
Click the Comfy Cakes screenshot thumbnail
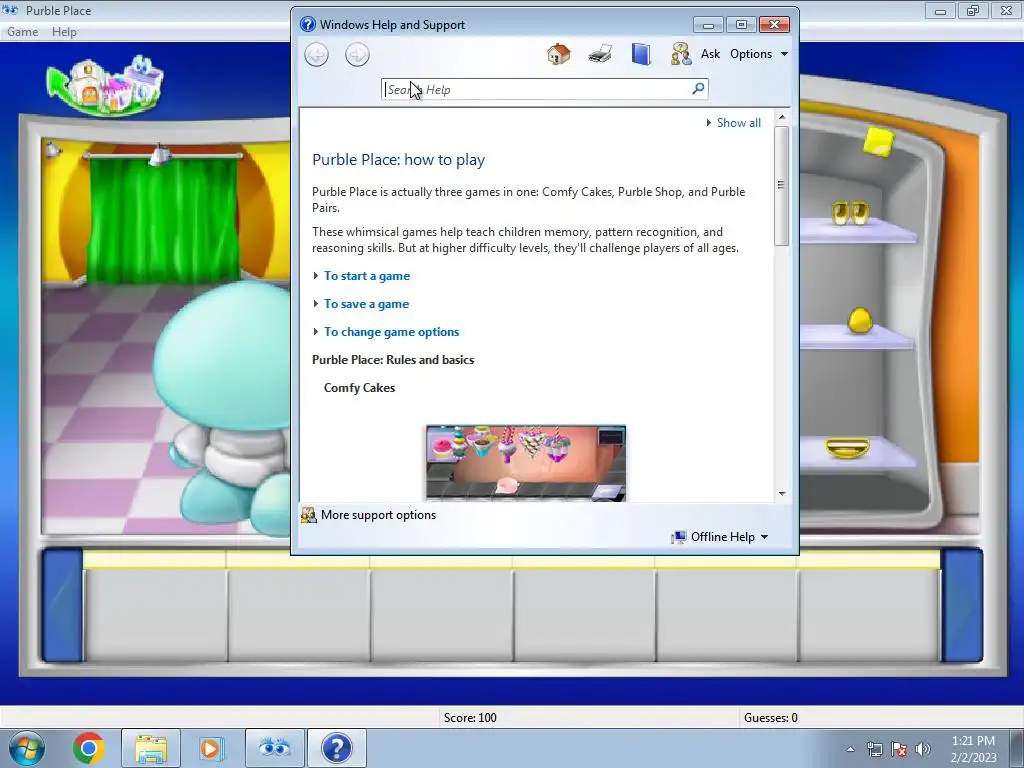click(526, 463)
